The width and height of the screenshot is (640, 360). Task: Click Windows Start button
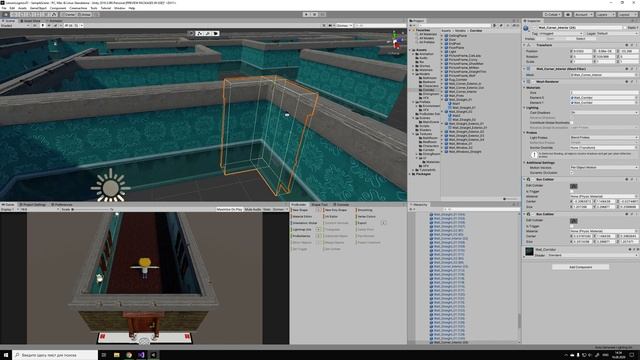click(x=6, y=355)
